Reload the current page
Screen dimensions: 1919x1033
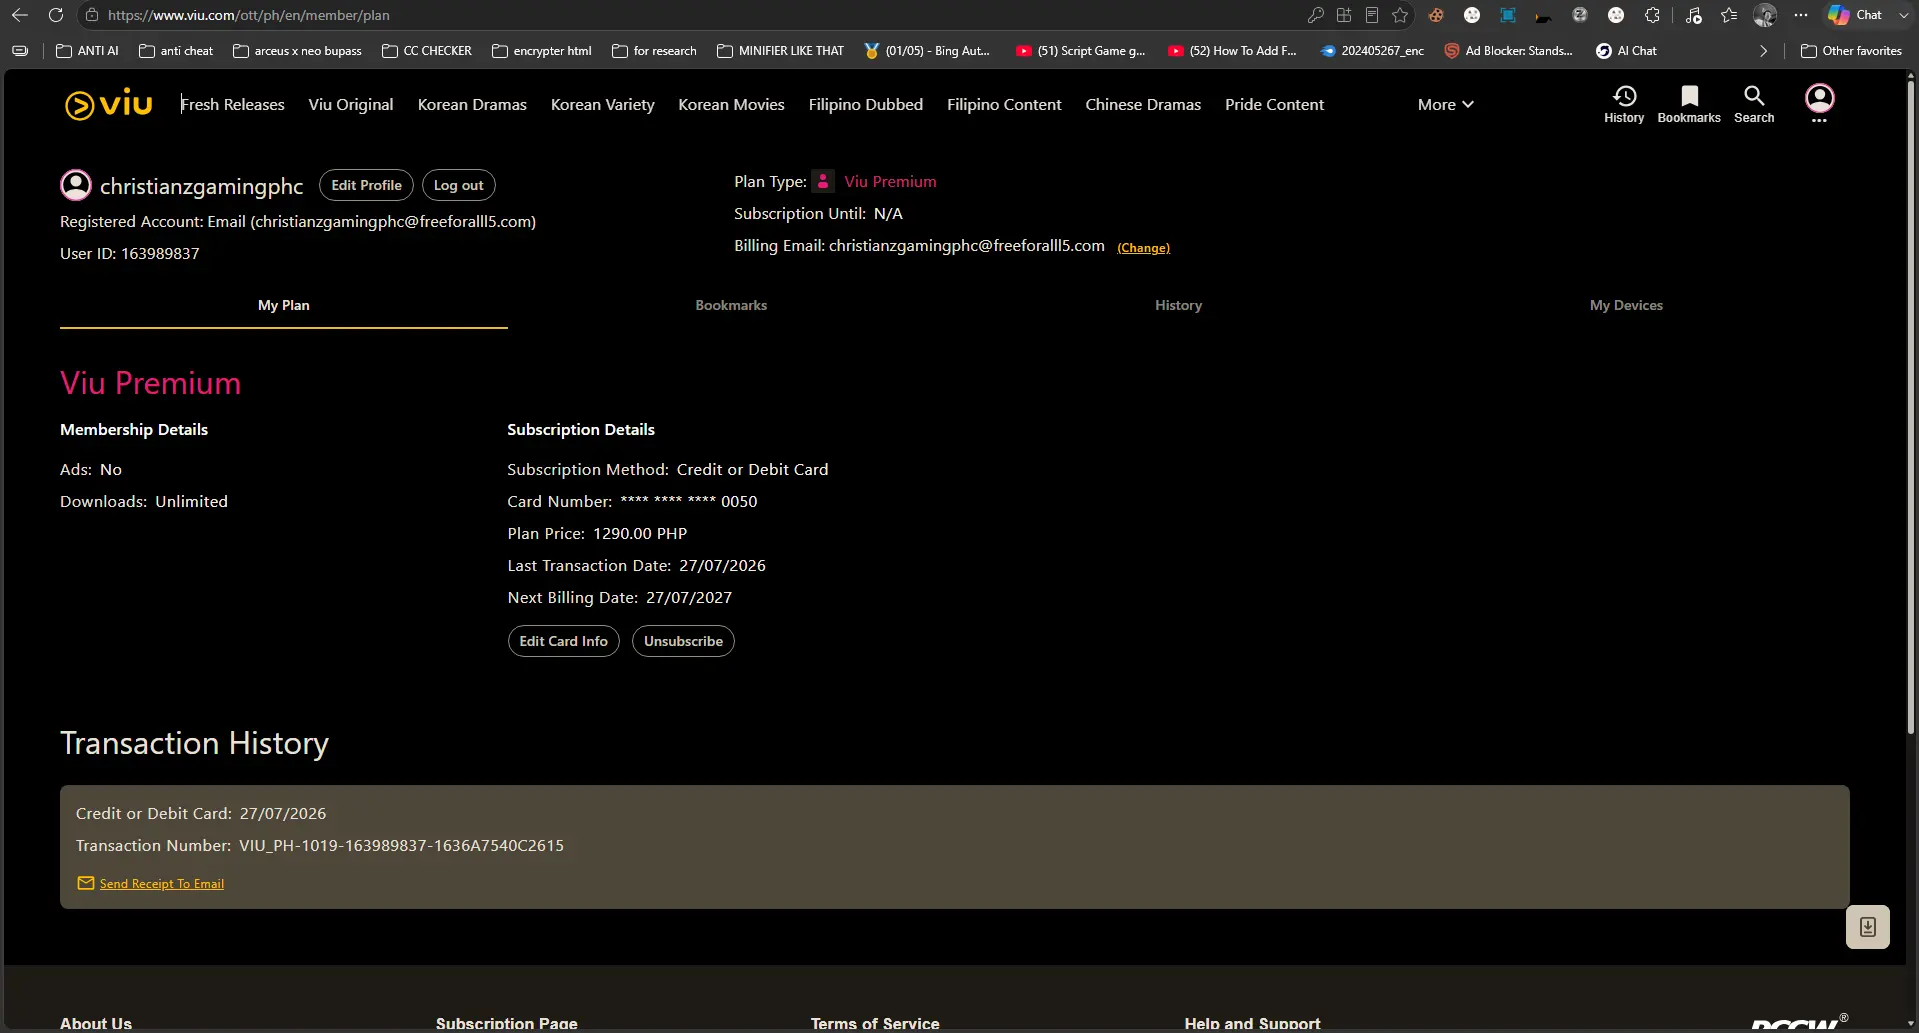tap(56, 15)
